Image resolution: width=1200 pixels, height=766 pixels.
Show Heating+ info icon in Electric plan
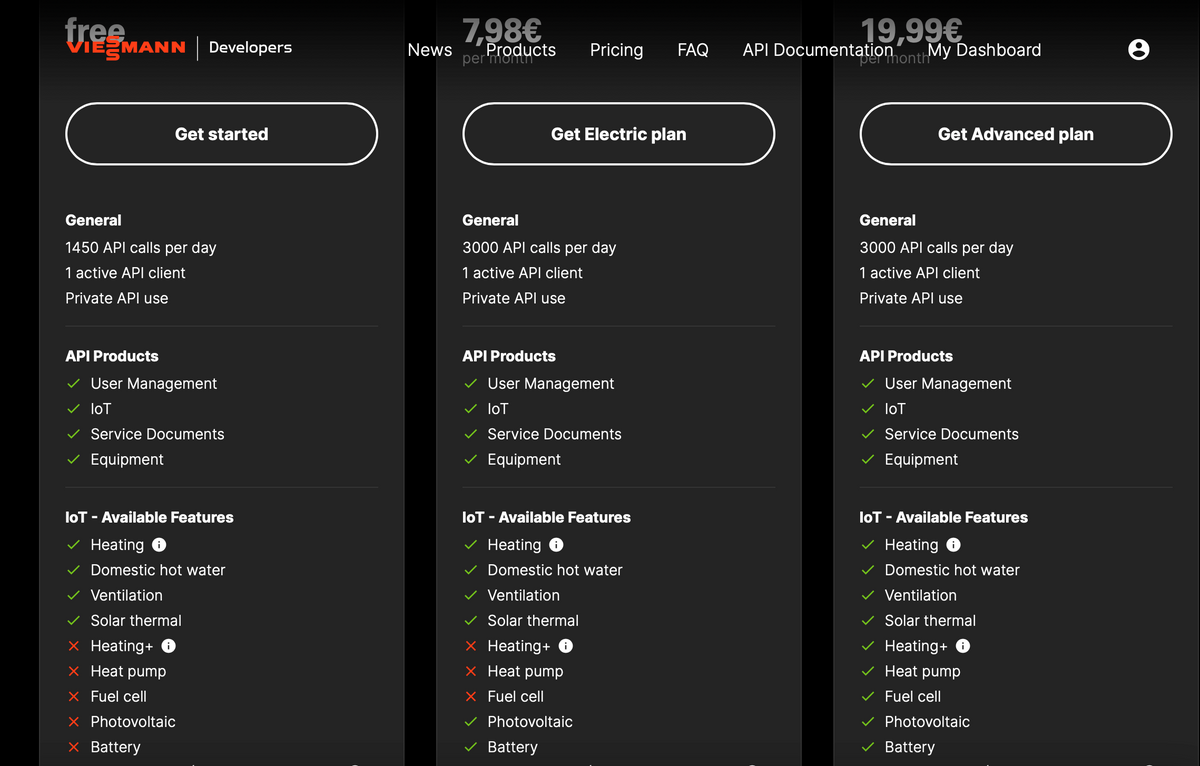point(565,646)
